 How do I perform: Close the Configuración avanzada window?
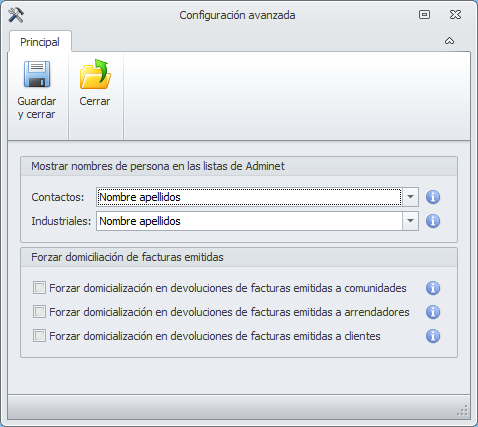click(x=455, y=15)
